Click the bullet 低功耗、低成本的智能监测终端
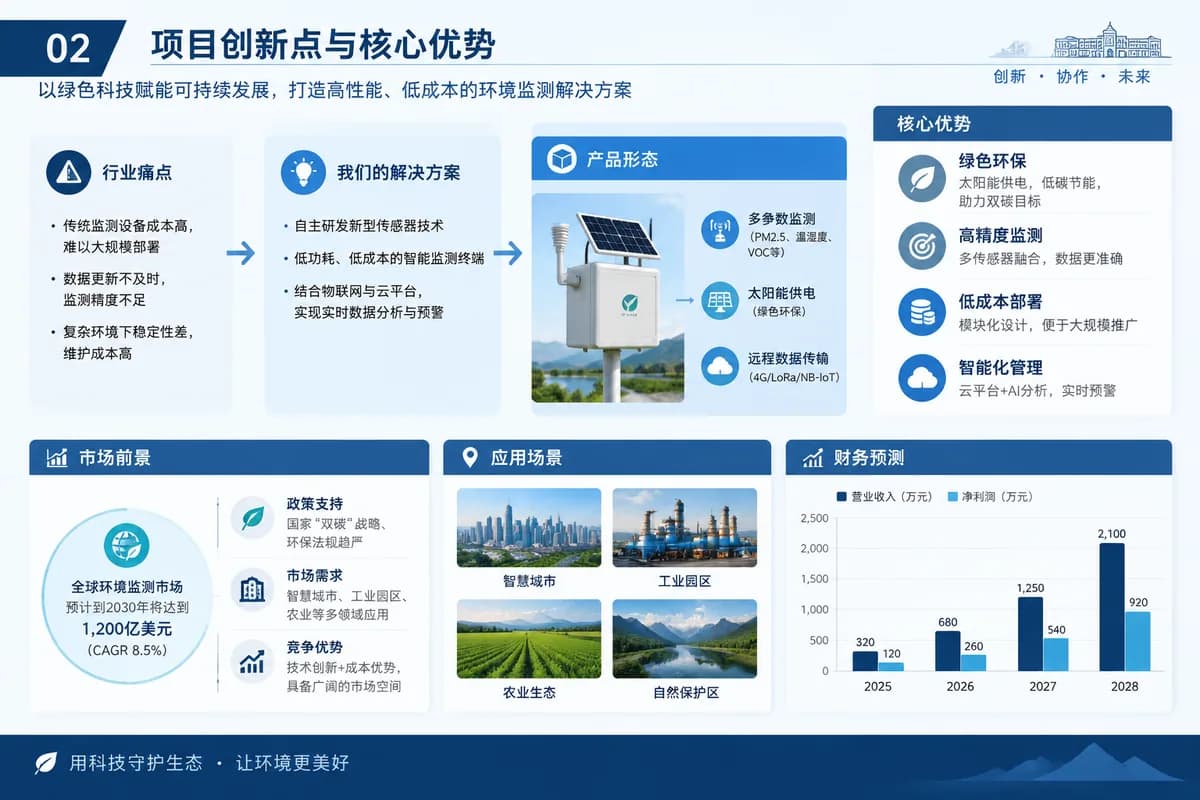1200x800 pixels. 389,258
